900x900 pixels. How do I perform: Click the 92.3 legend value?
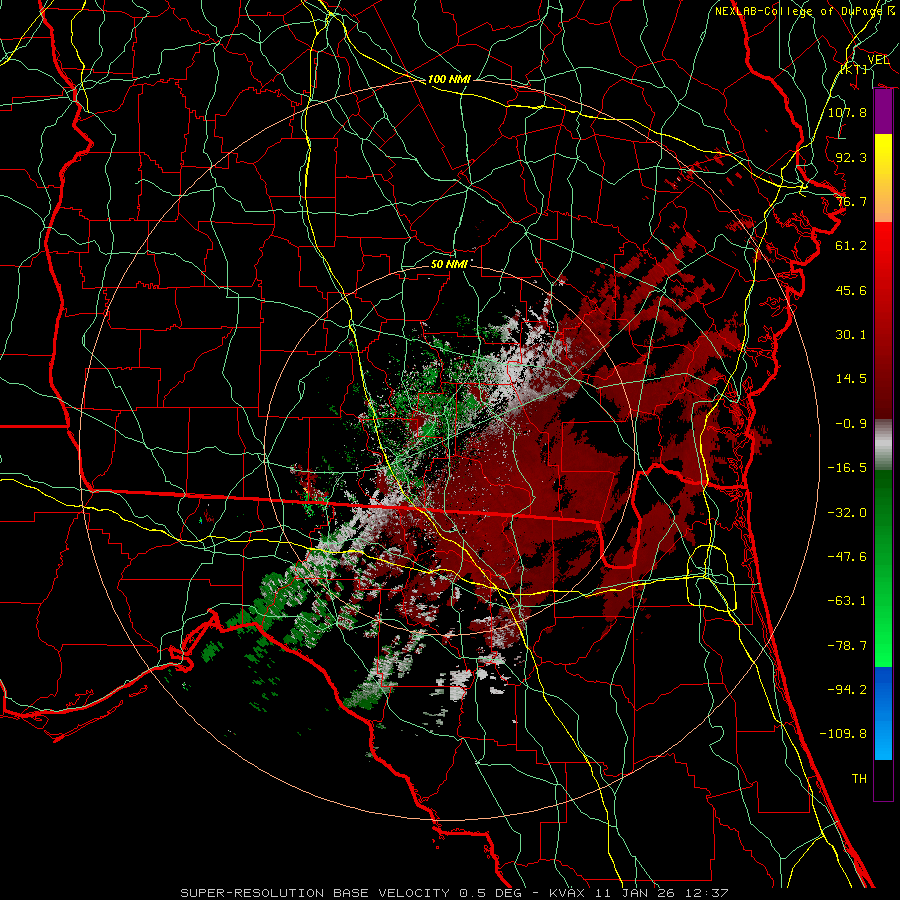851,157
